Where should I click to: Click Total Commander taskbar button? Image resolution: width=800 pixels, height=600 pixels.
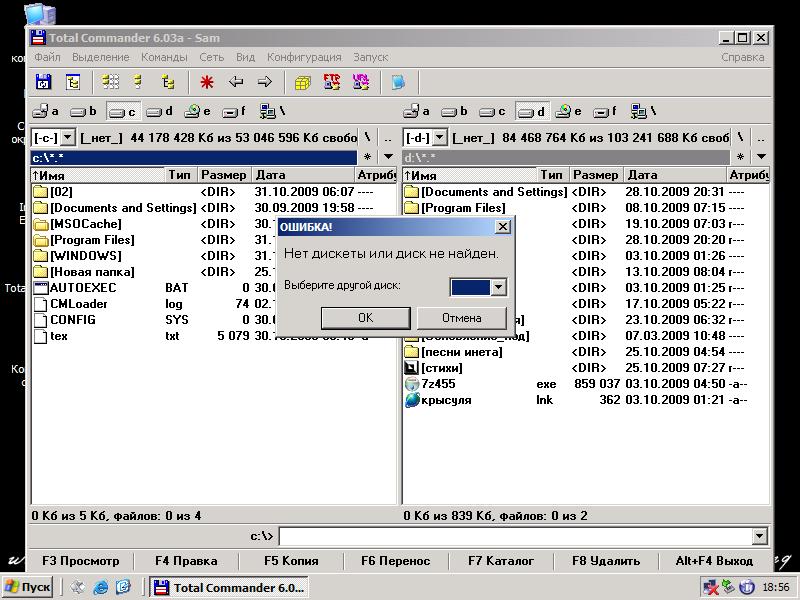pyautogui.click(x=228, y=587)
